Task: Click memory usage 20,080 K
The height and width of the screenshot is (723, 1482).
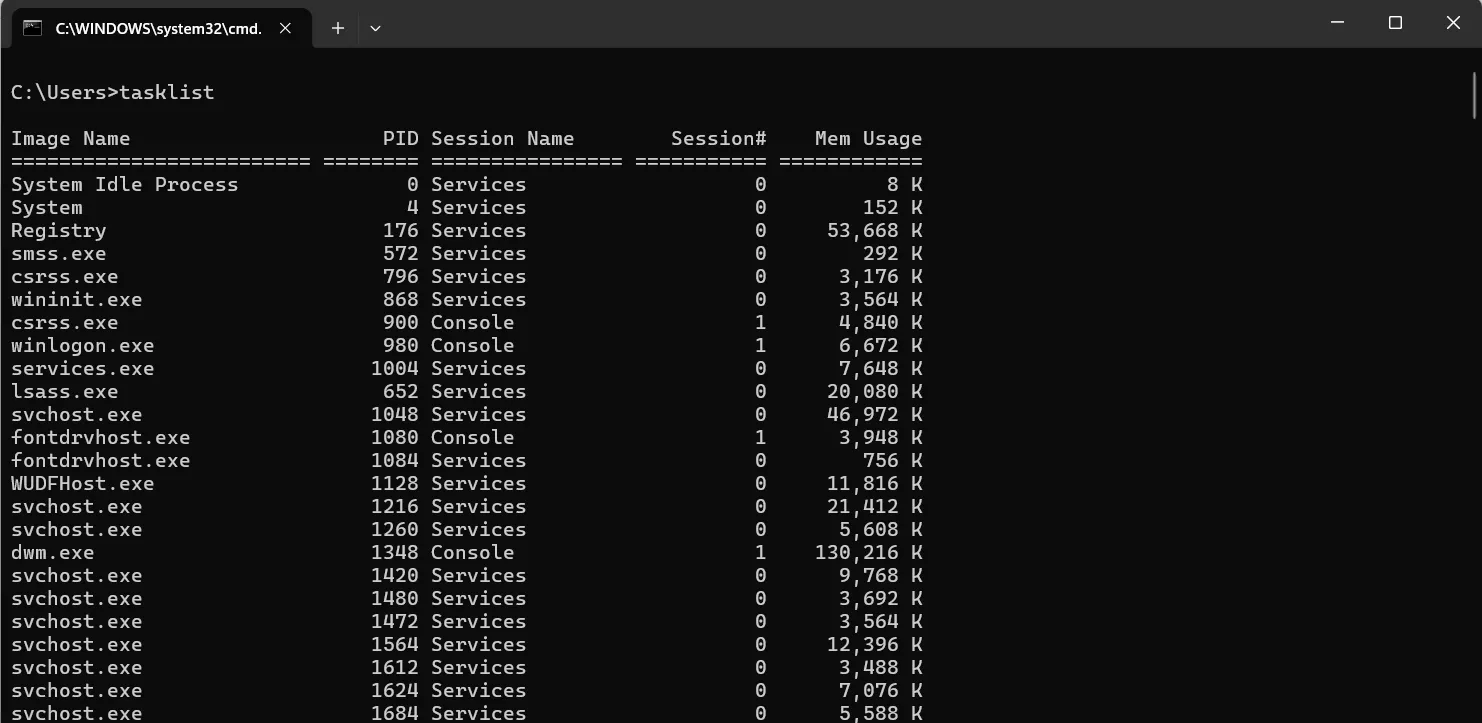Action: (875, 391)
